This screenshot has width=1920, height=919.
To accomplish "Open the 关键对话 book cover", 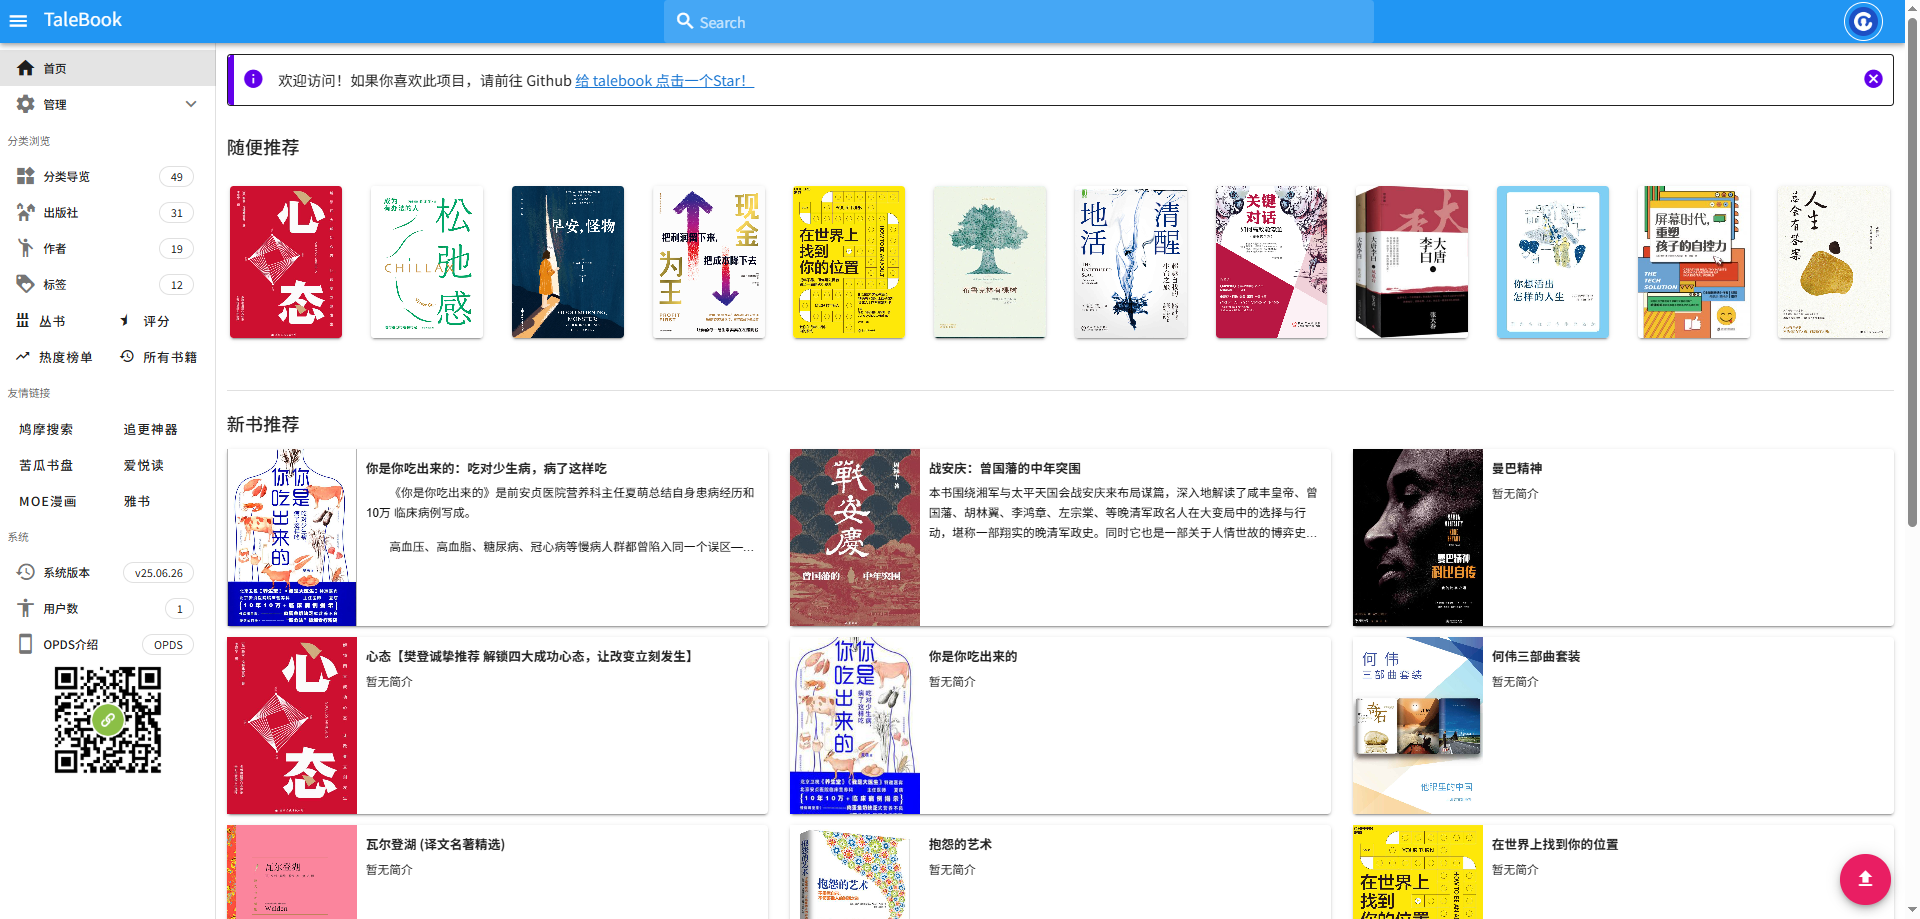I will pos(1272,262).
